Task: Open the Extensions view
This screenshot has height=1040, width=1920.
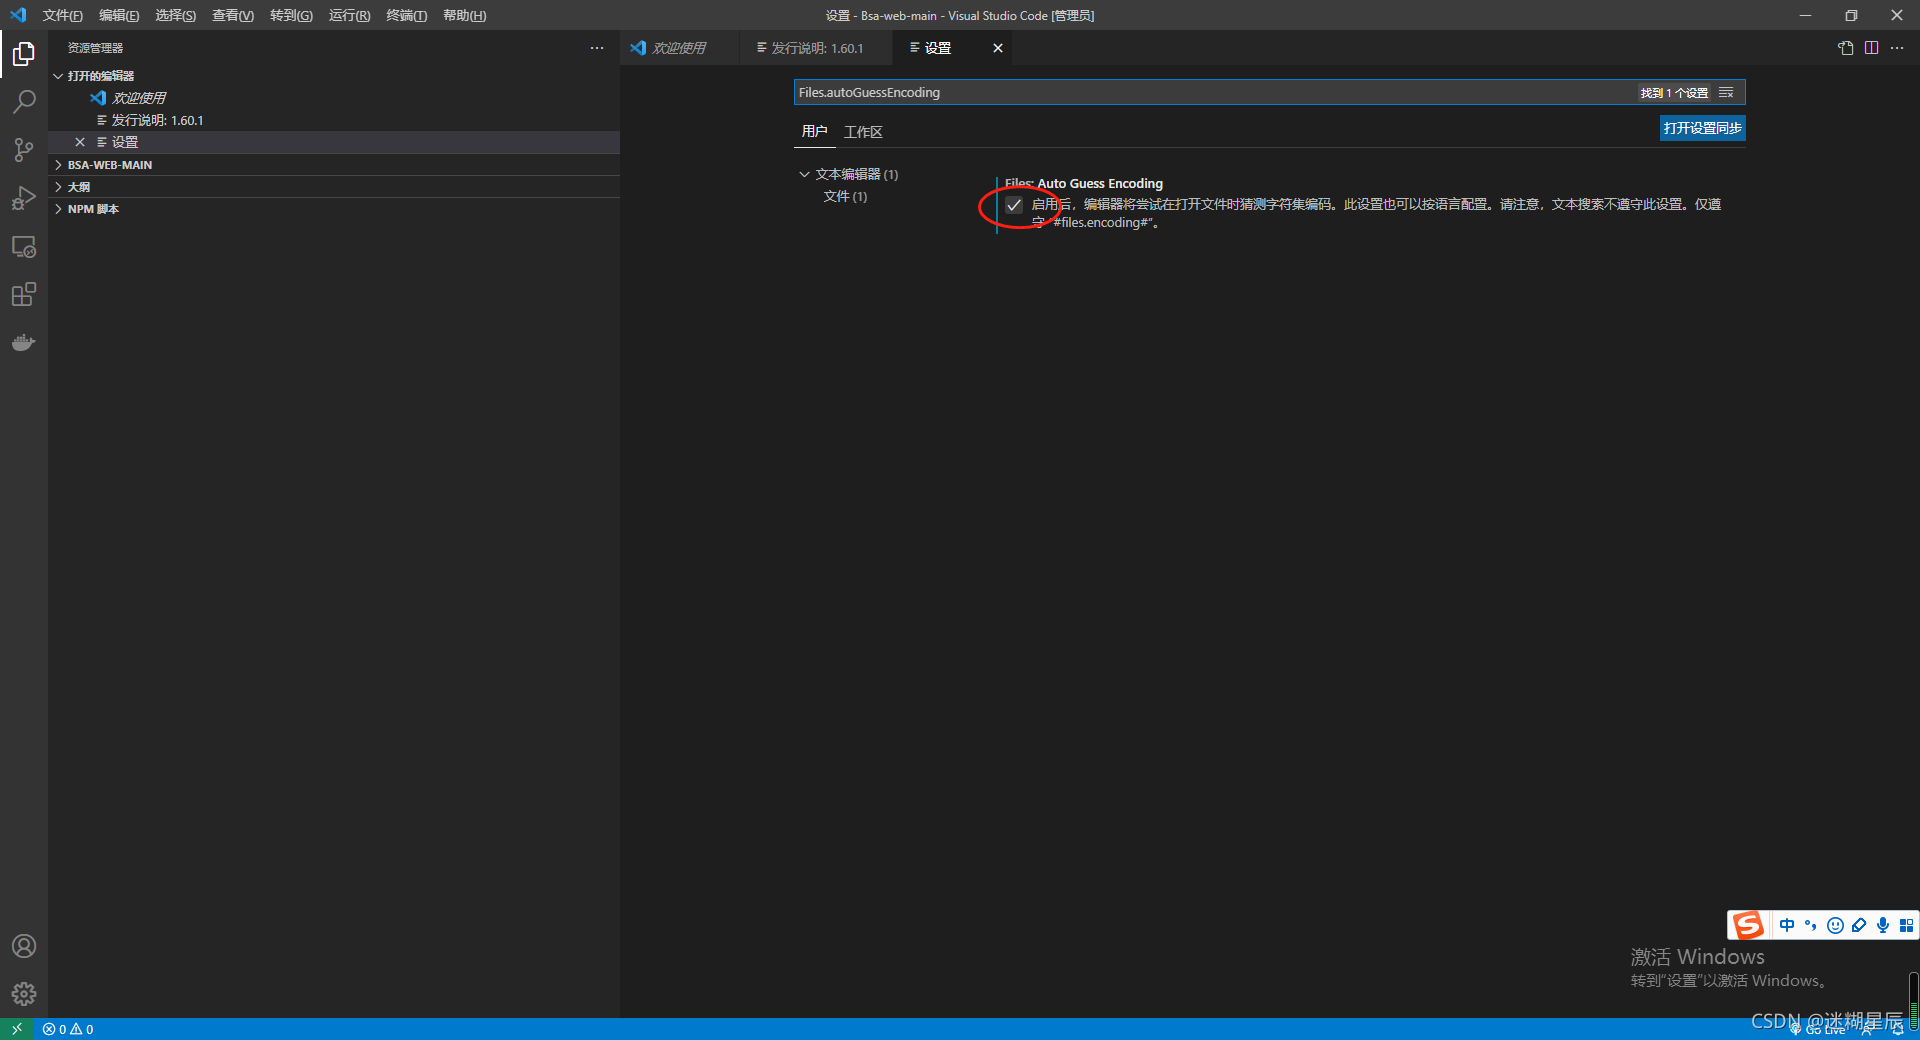Action: click(24, 294)
